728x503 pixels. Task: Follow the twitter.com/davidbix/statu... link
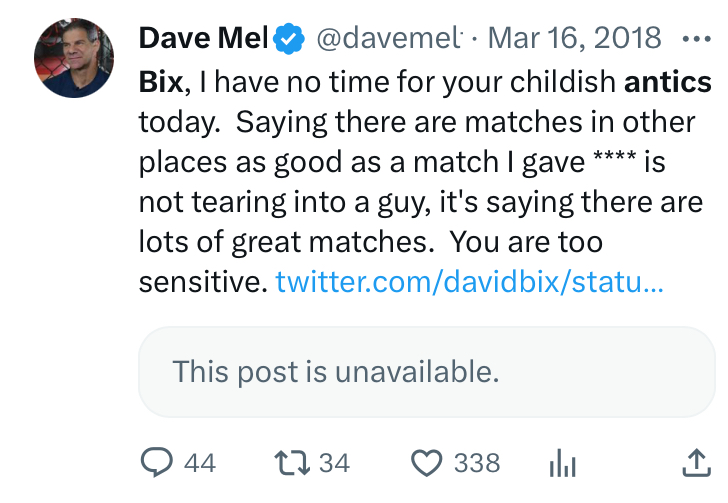pyautogui.click(x=469, y=281)
